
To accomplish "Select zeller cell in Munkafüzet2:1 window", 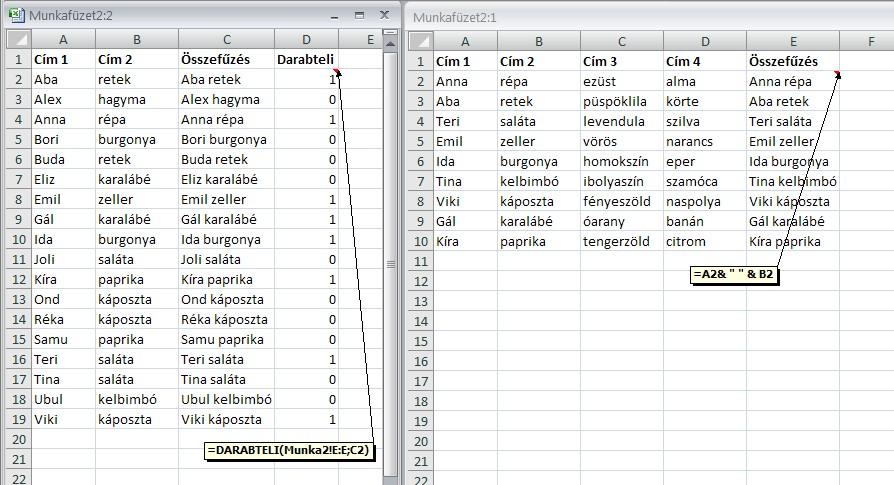I will (x=539, y=141).
